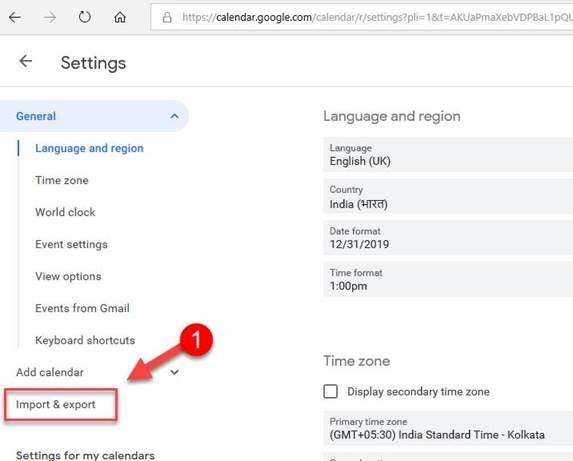Select Events from Gmail
The width and height of the screenshot is (573, 461).
point(82,308)
